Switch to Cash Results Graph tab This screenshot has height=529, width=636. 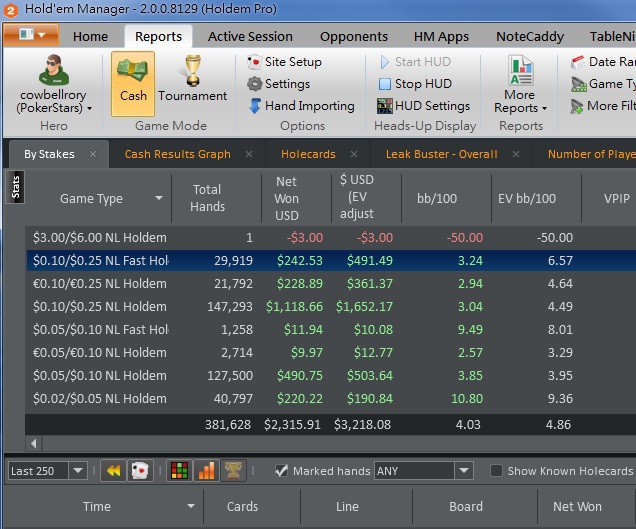pos(177,154)
